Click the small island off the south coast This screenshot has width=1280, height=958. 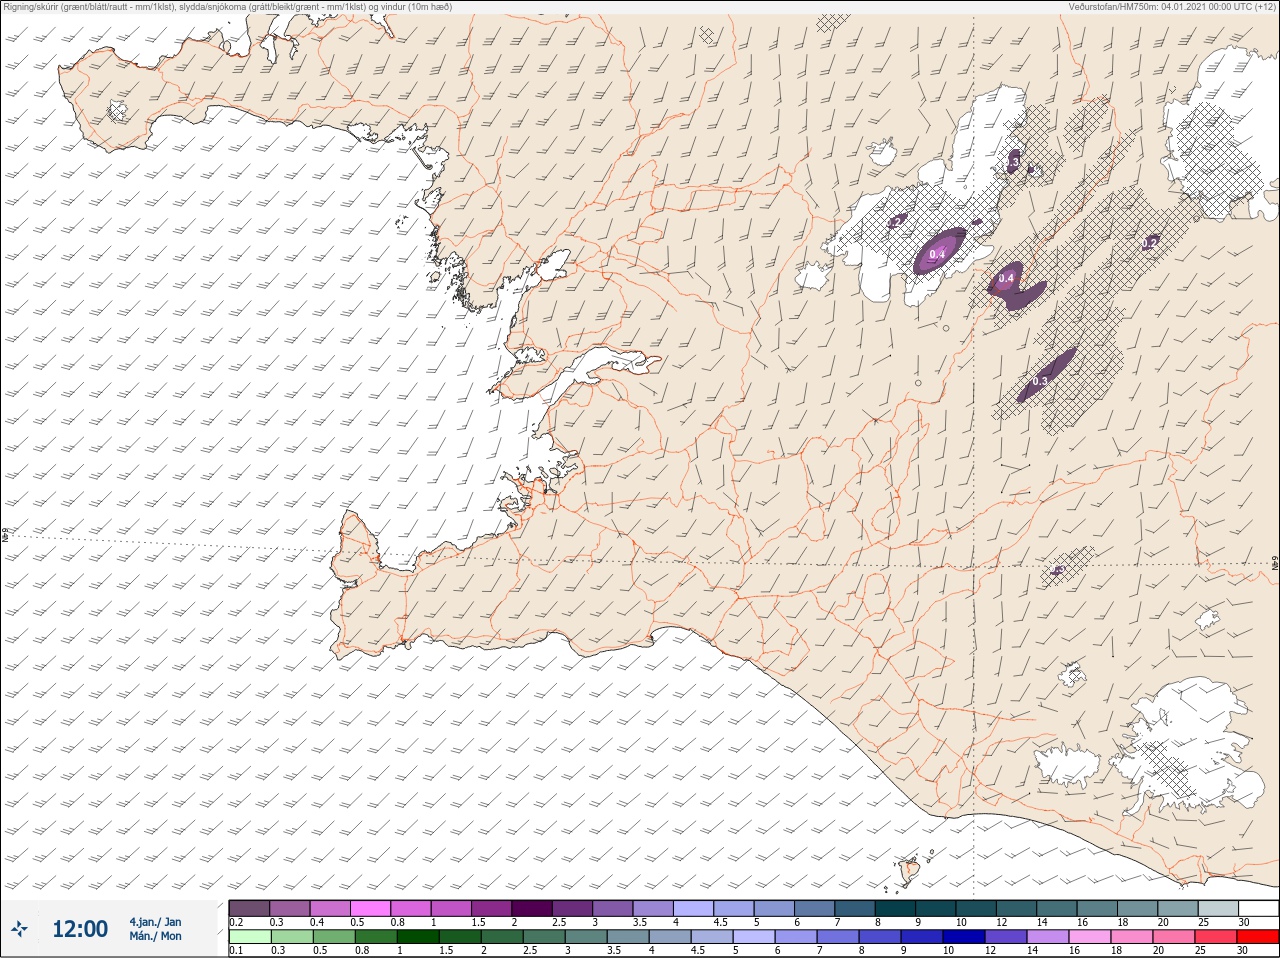(909, 871)
